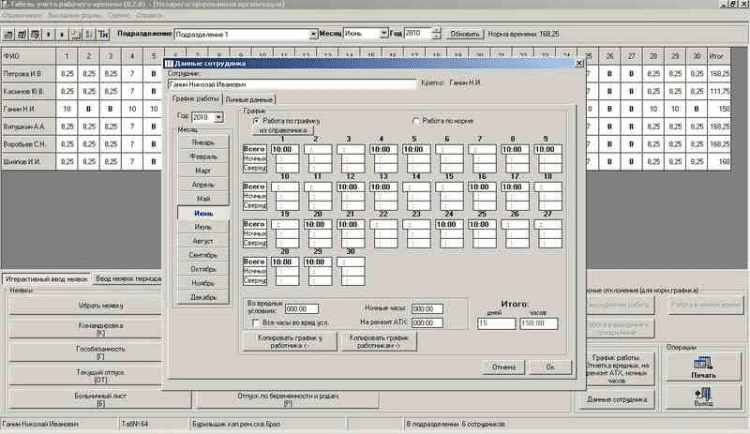
Task: Select the 'Работа по норме' radio button
Action: 416,120
